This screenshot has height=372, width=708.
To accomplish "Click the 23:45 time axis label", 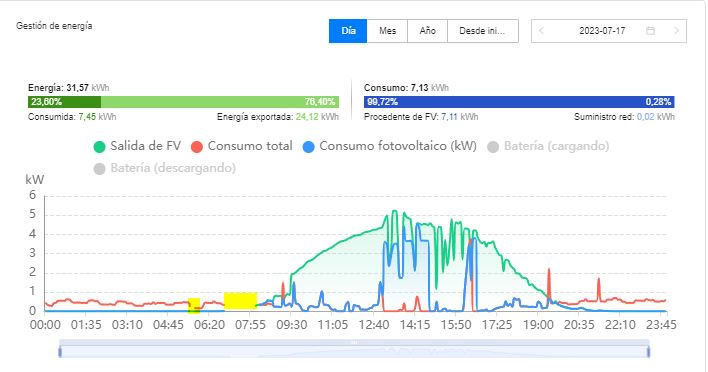I will 661,325.
